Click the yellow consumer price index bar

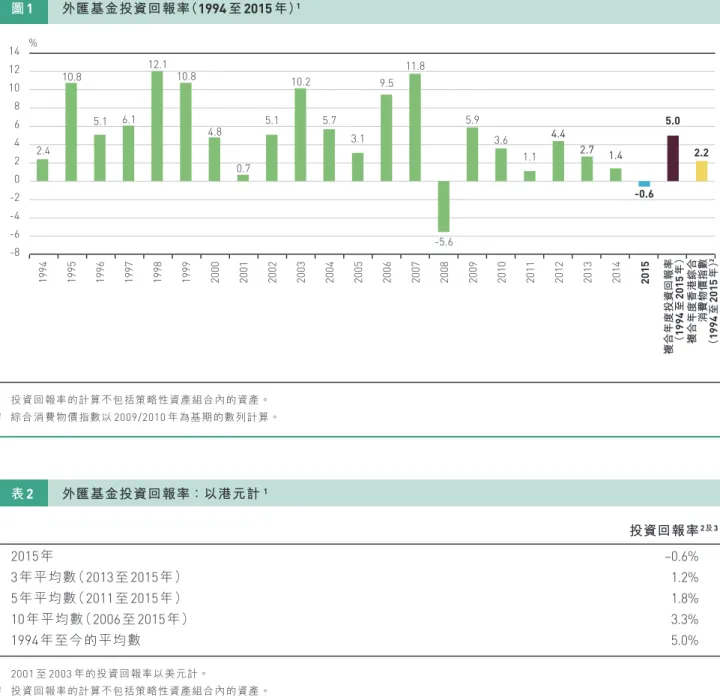pos(702,171)
